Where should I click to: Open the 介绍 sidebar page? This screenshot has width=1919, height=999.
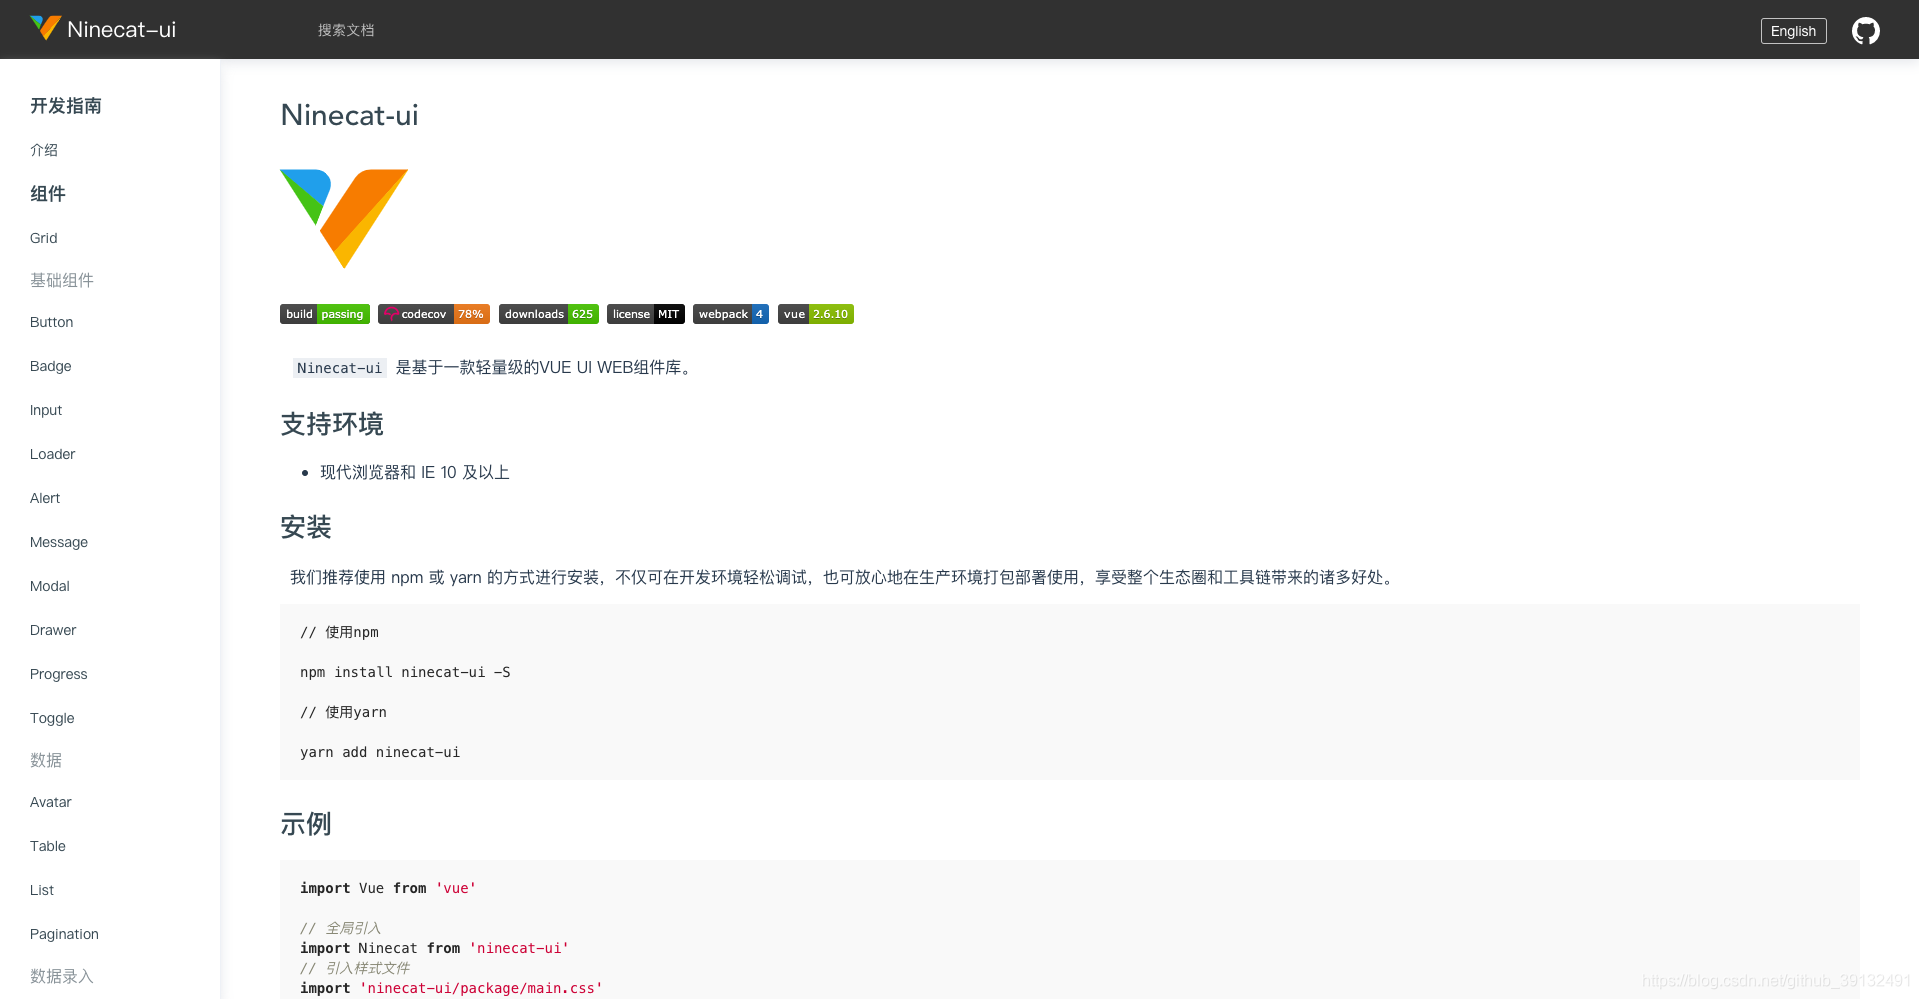click(44, 150)
